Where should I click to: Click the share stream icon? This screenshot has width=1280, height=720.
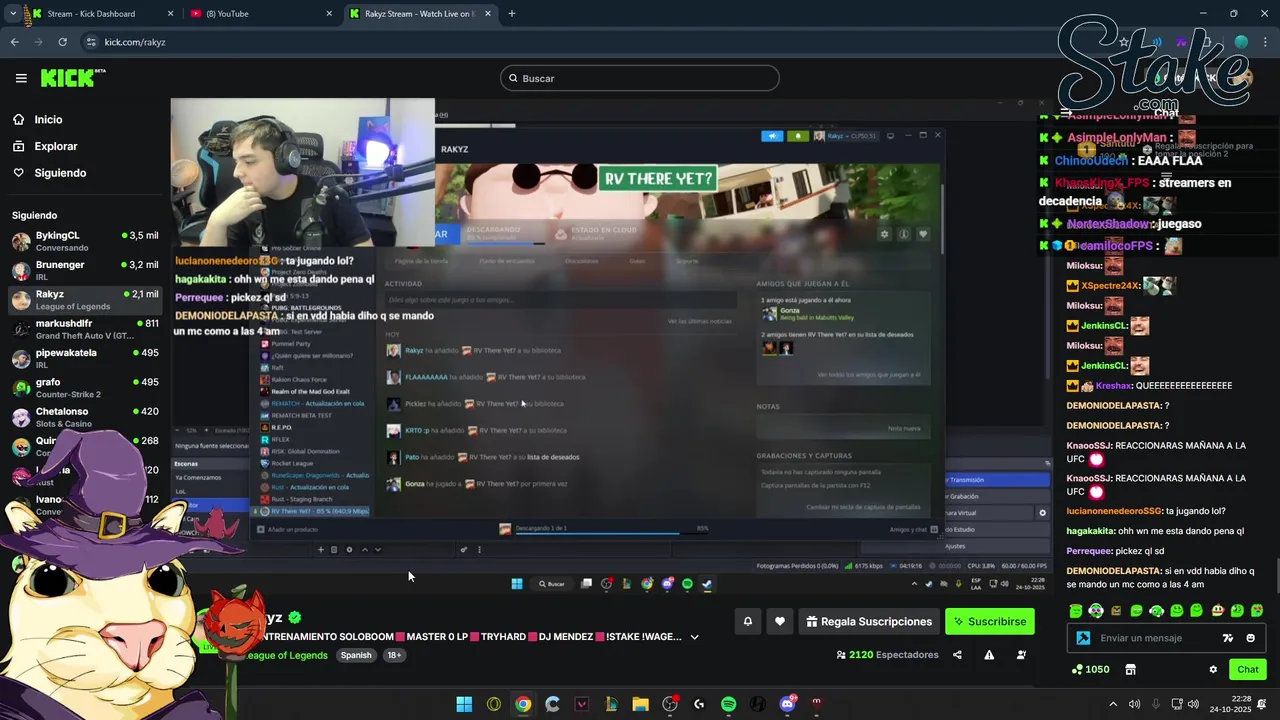[957, 655]
